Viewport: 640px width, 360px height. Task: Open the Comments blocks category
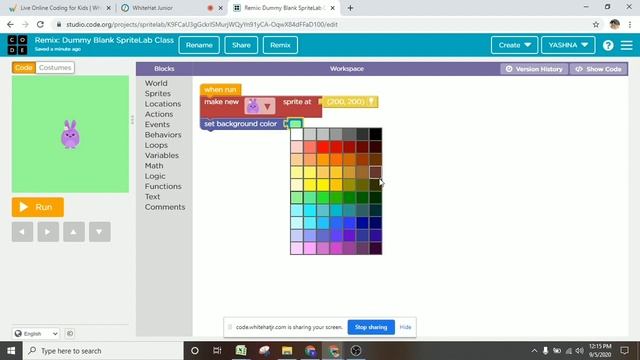165,207
